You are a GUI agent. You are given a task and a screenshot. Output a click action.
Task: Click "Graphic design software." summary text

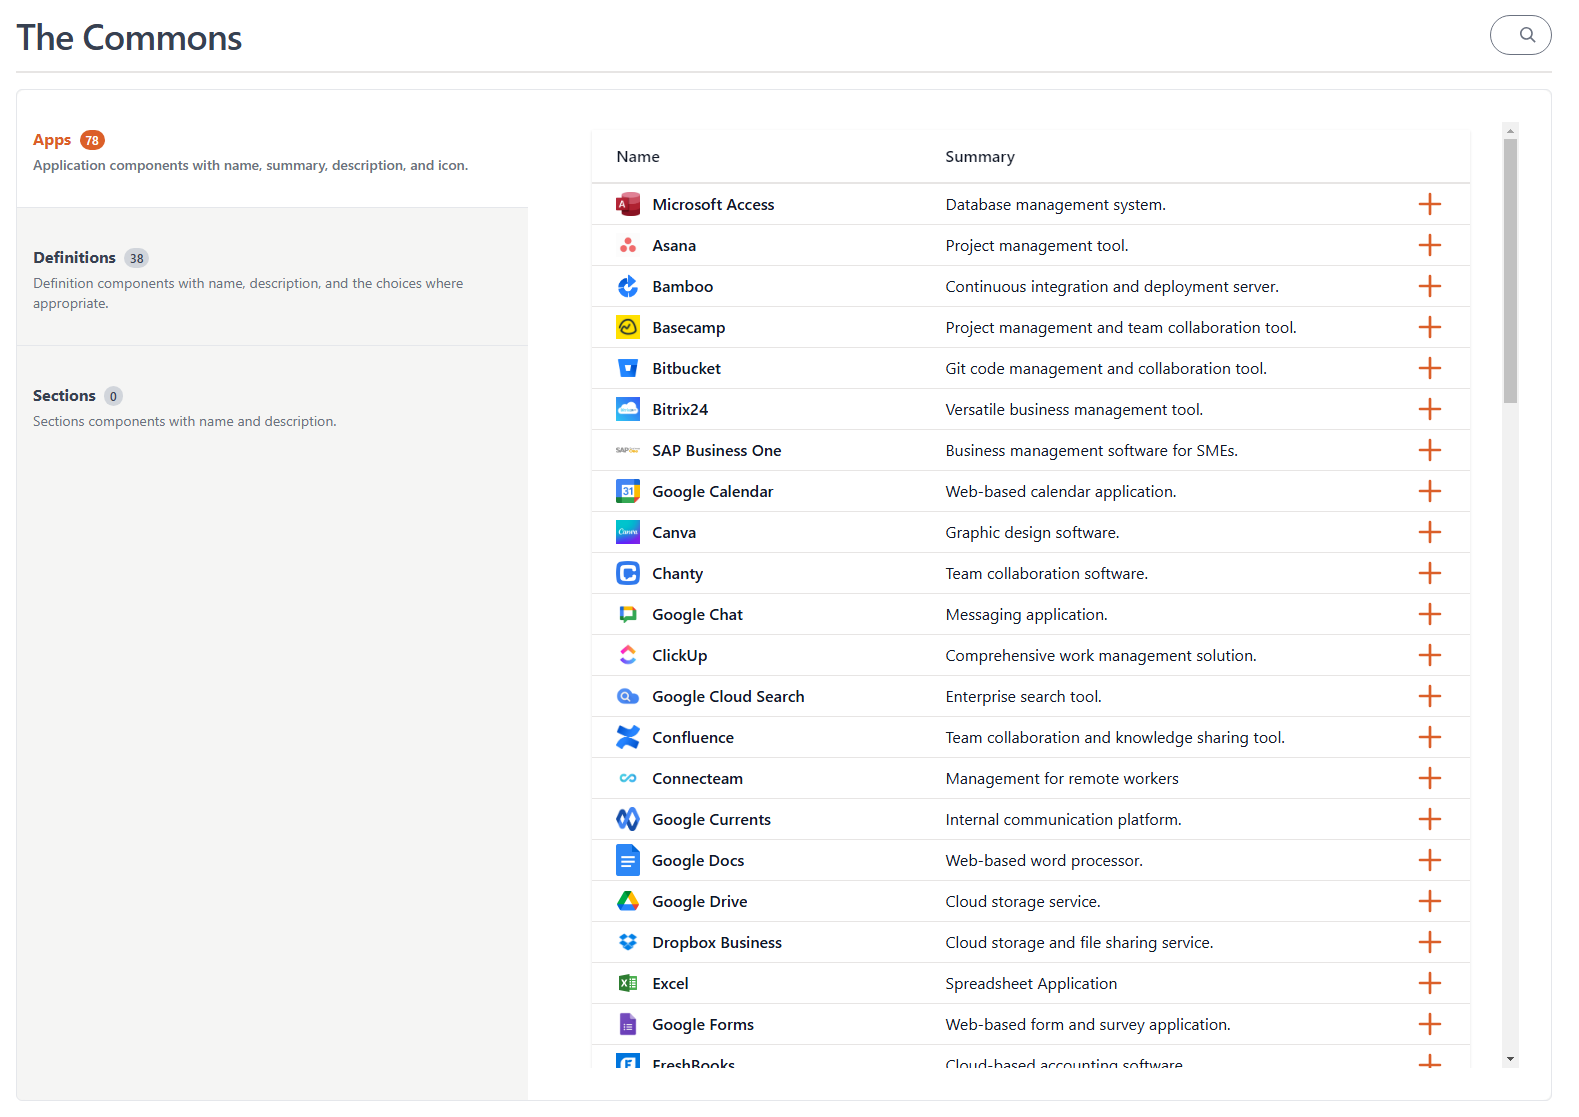coord(1032,532)
